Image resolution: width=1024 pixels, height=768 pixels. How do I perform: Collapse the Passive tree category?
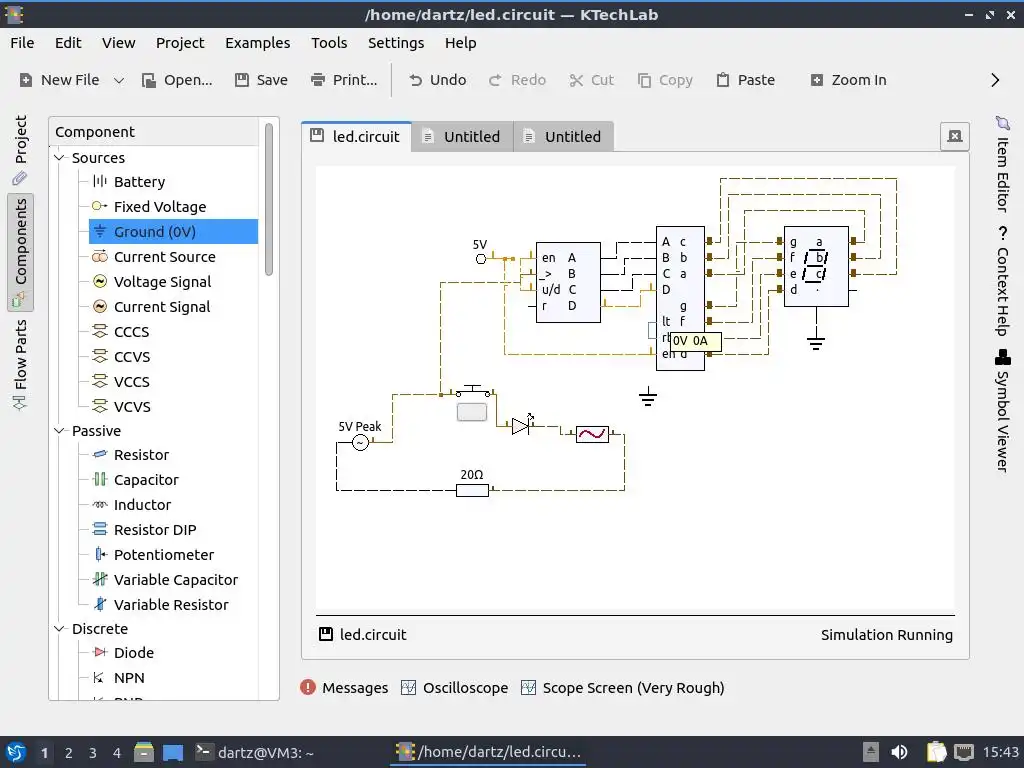[x=59, y=431]
